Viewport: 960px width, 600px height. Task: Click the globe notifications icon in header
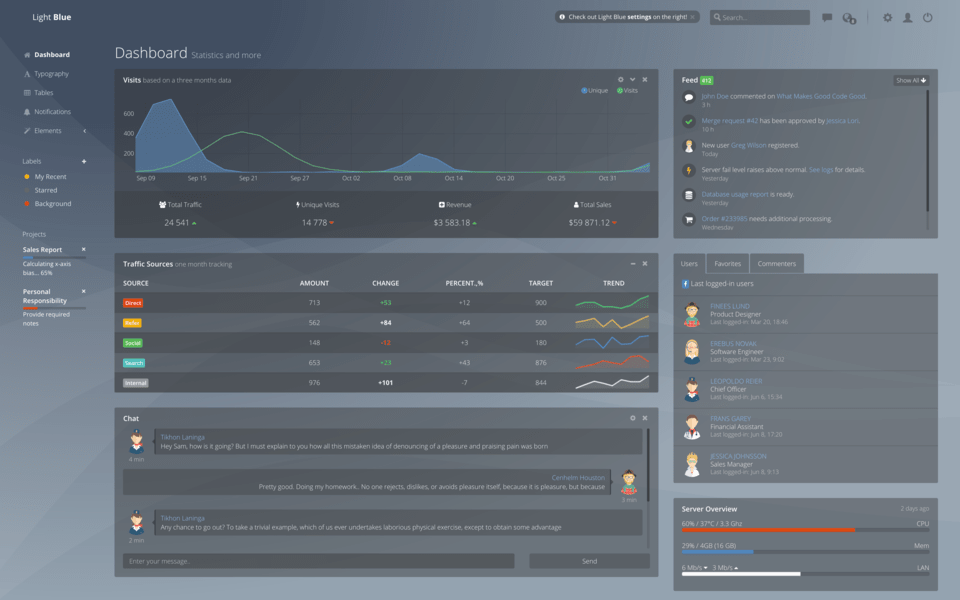click(849, 17)
